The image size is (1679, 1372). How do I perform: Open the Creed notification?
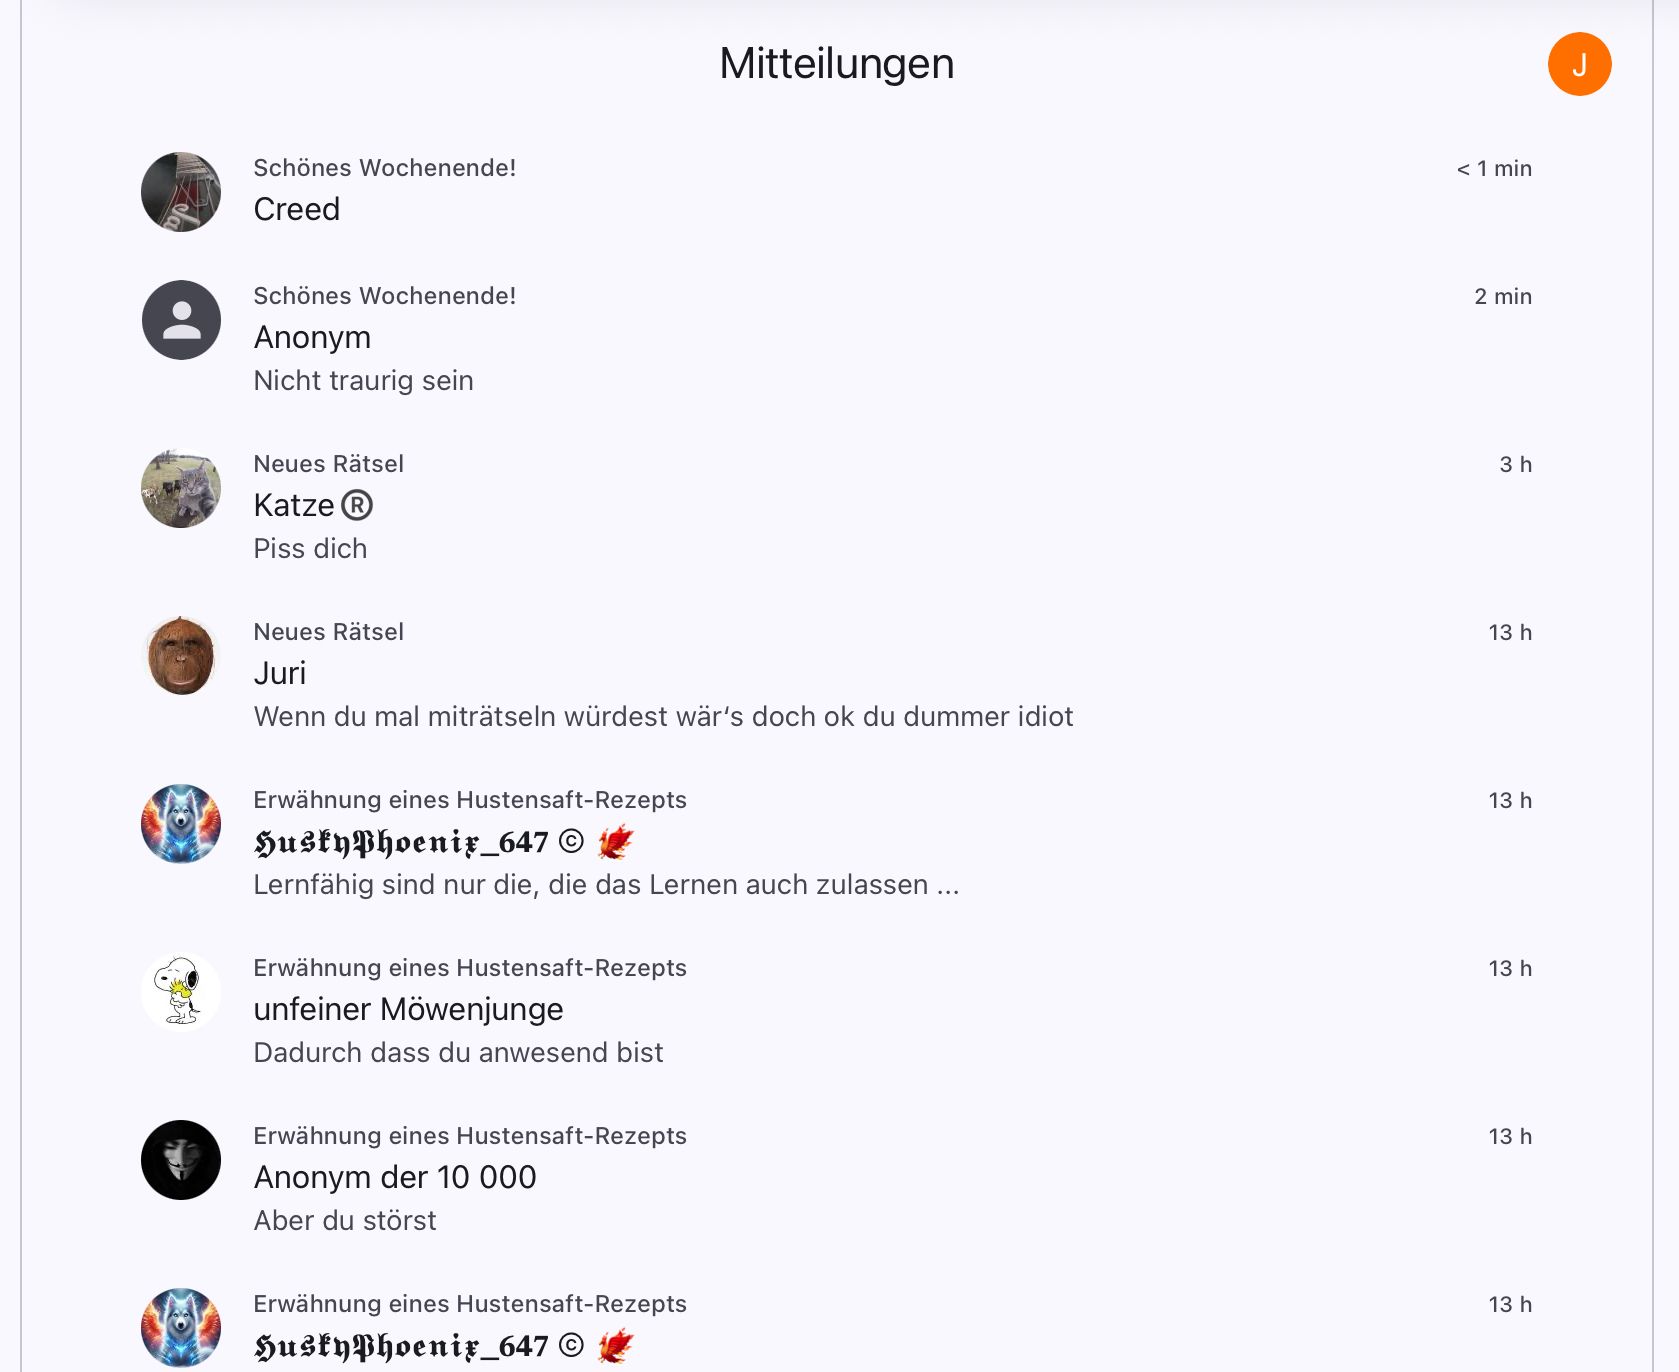(x=836, y=192)
